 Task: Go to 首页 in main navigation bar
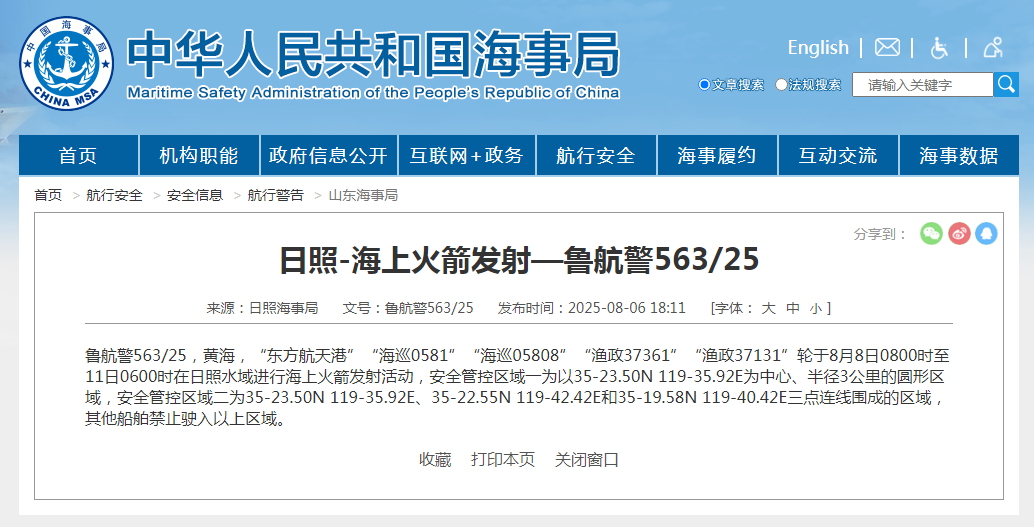tap(78, 156)
